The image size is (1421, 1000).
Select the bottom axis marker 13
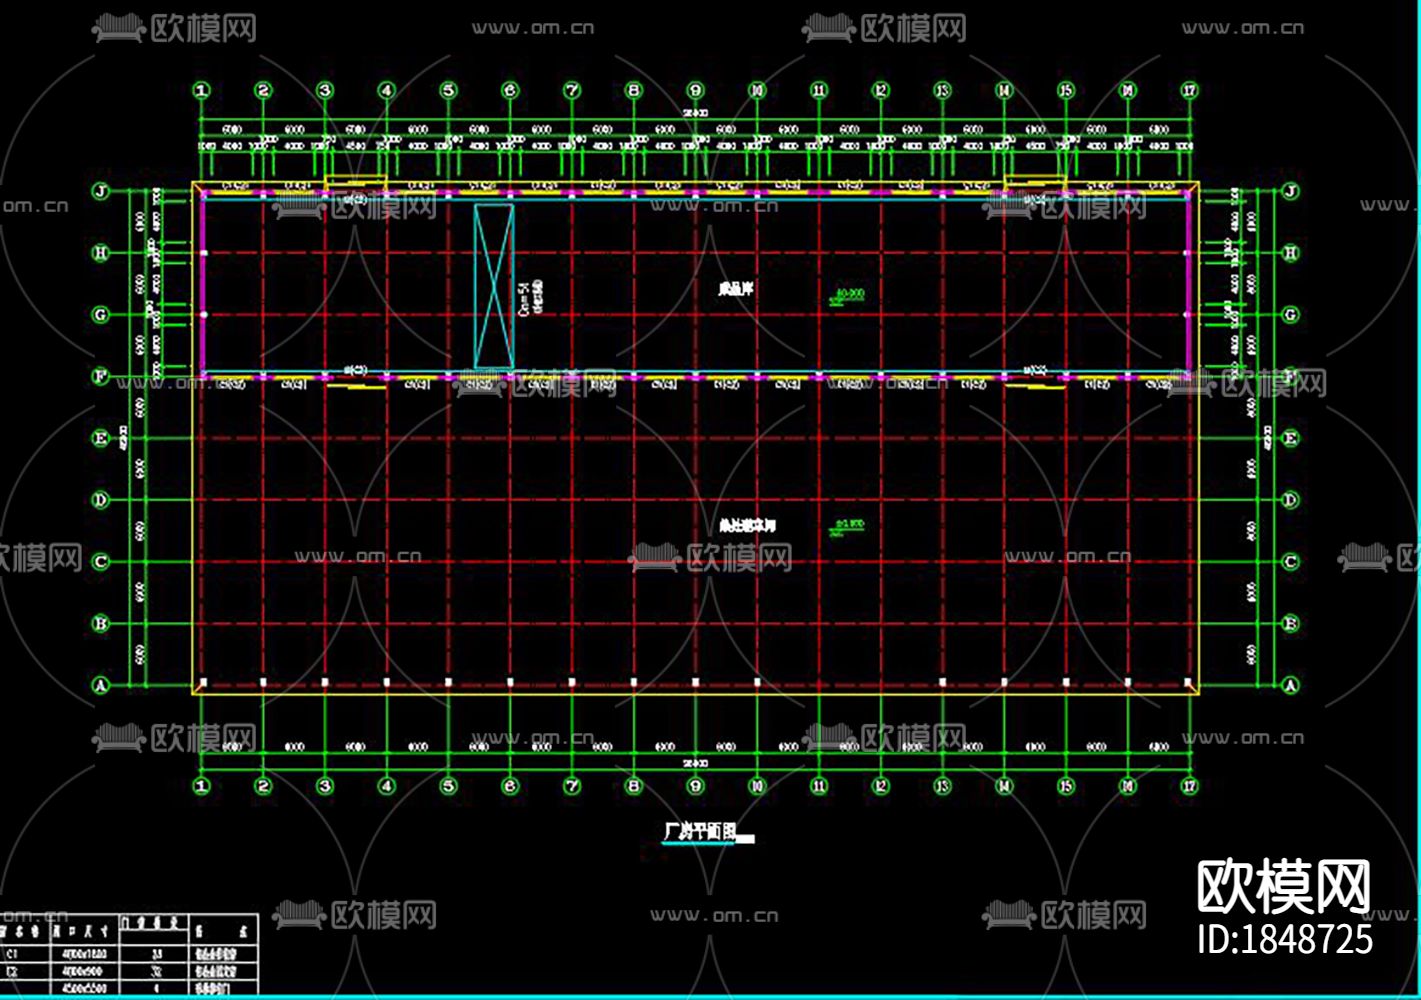point(942,786)
